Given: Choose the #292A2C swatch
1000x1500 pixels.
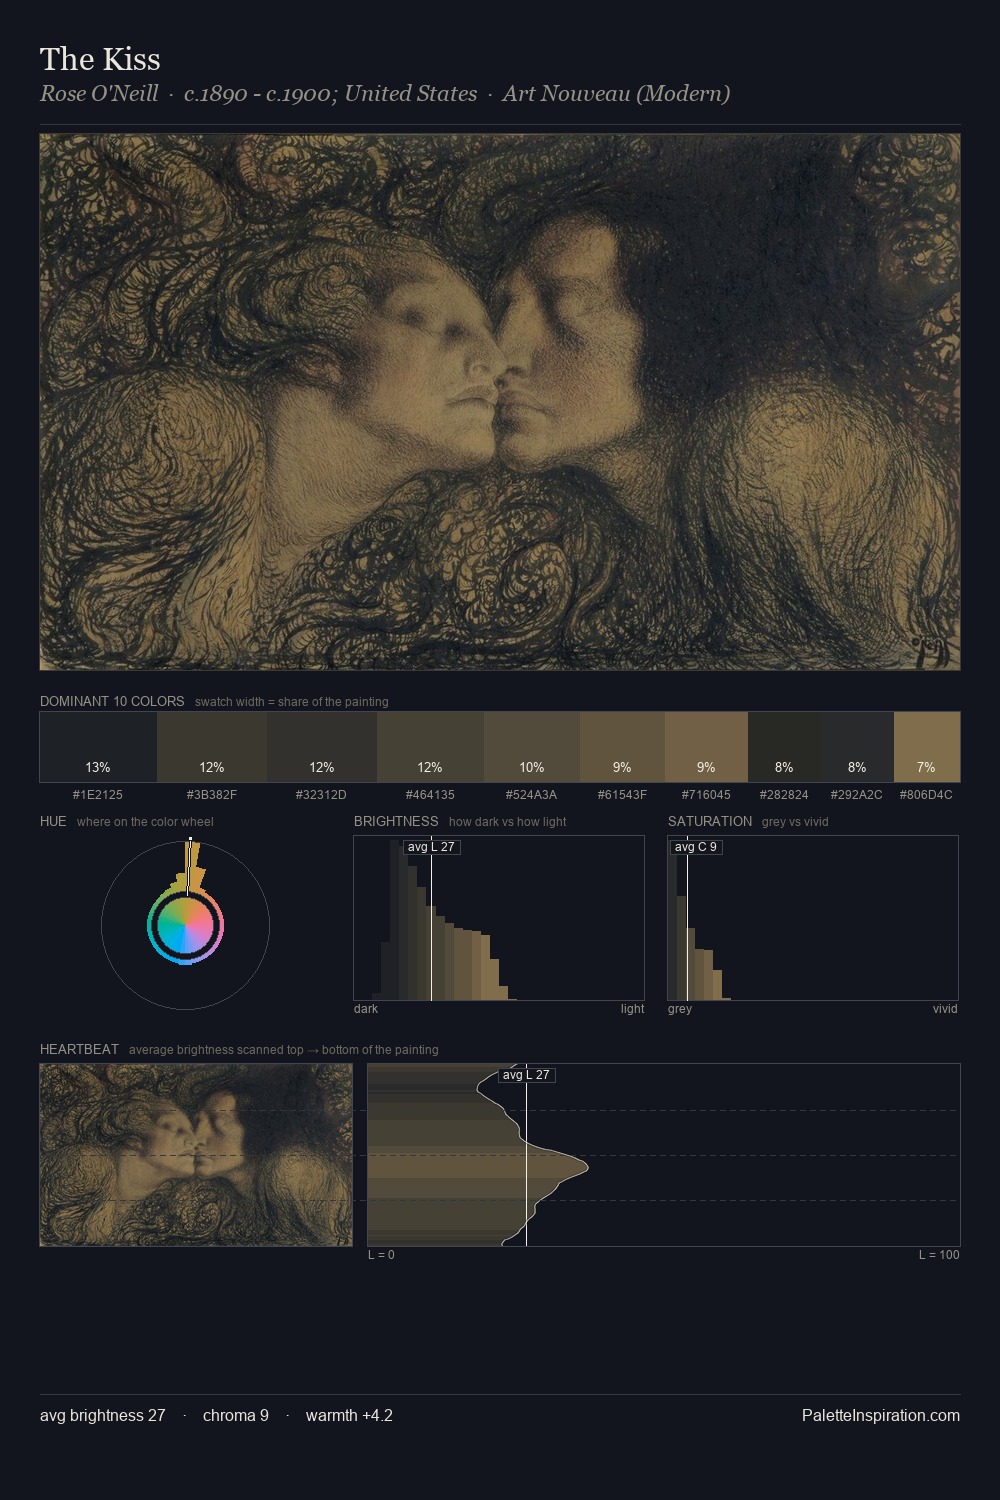Looking at the screenshot, I should pyautogui.click(x=857, y=746).
